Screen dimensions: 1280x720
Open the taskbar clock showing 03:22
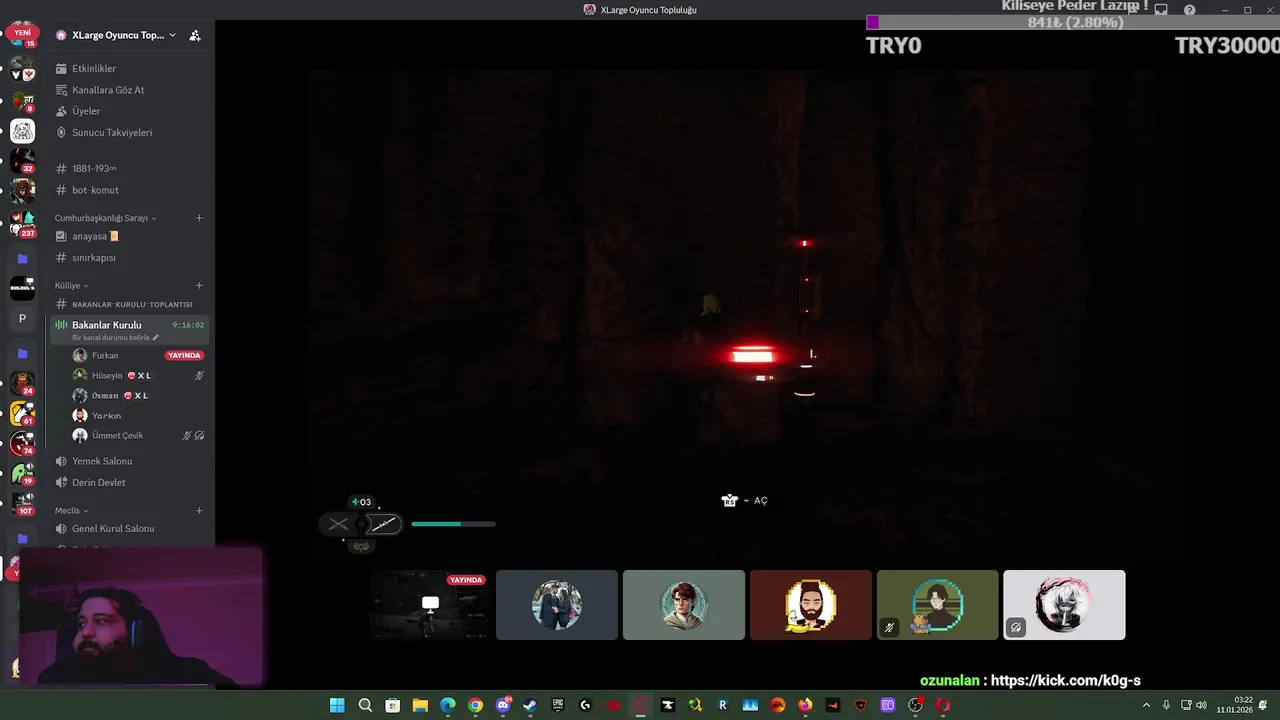coord(1235,705)
